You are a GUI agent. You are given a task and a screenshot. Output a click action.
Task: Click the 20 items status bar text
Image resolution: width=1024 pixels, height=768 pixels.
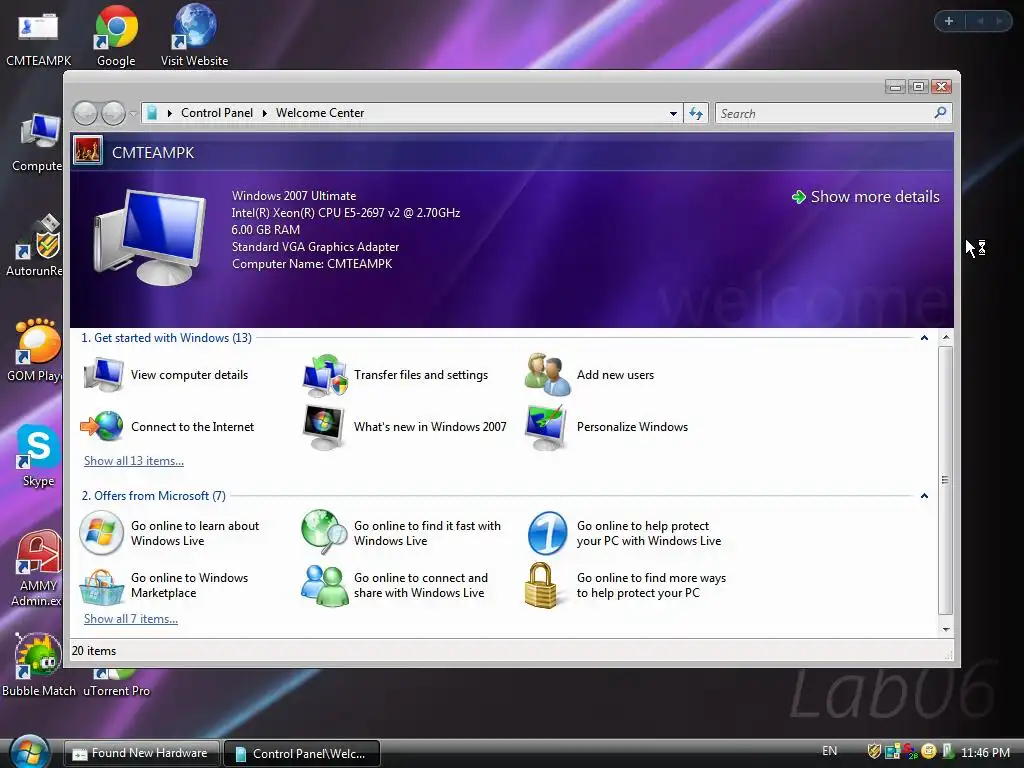click(x=93, y=651)
